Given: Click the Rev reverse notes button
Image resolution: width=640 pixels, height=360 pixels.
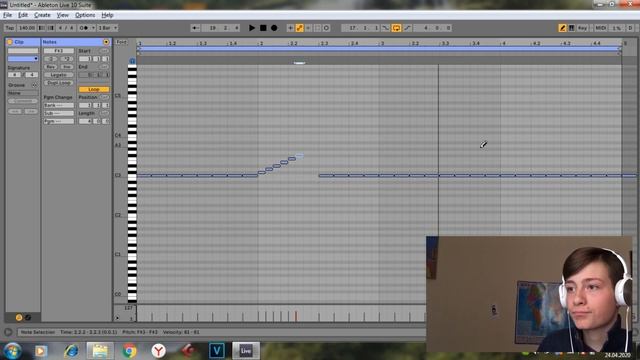Looking at the screenshot, I should point(51,67).
